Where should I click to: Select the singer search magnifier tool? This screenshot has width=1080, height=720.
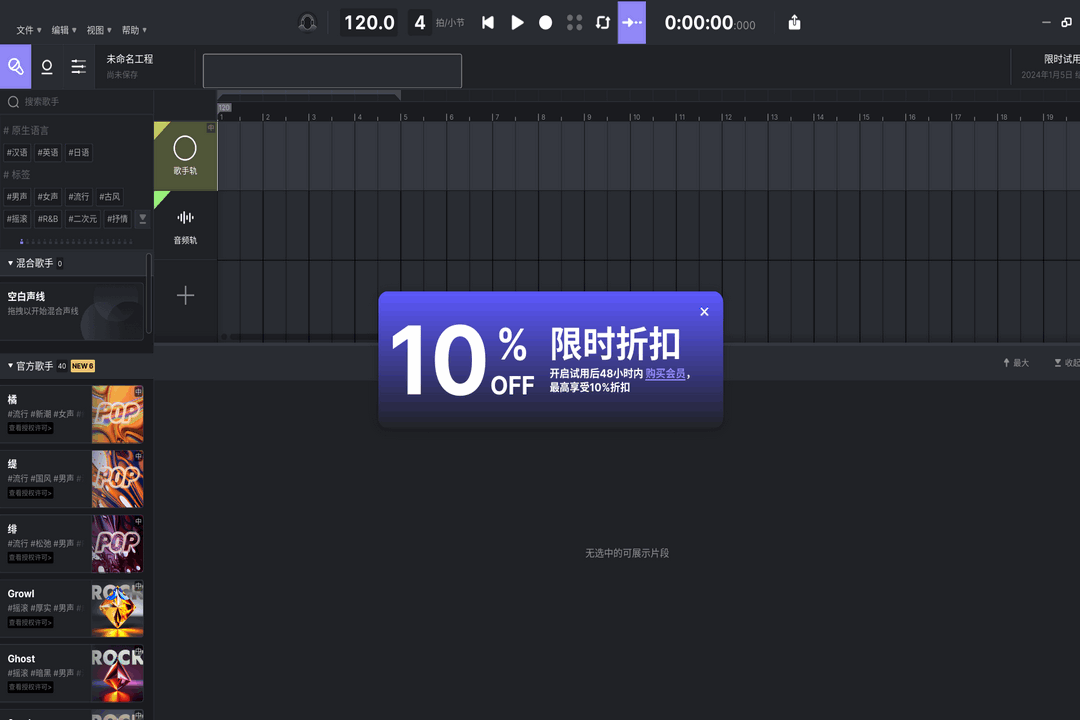15,66
